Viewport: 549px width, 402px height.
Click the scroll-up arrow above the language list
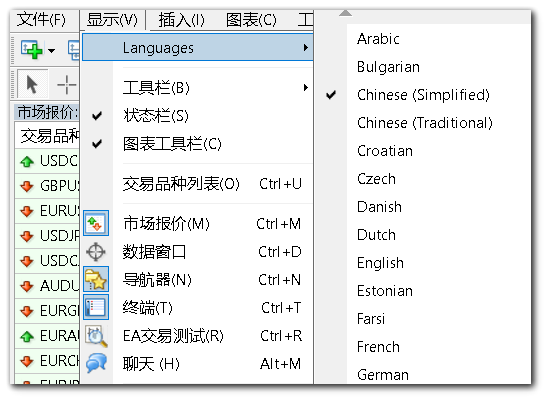(345, 14)
